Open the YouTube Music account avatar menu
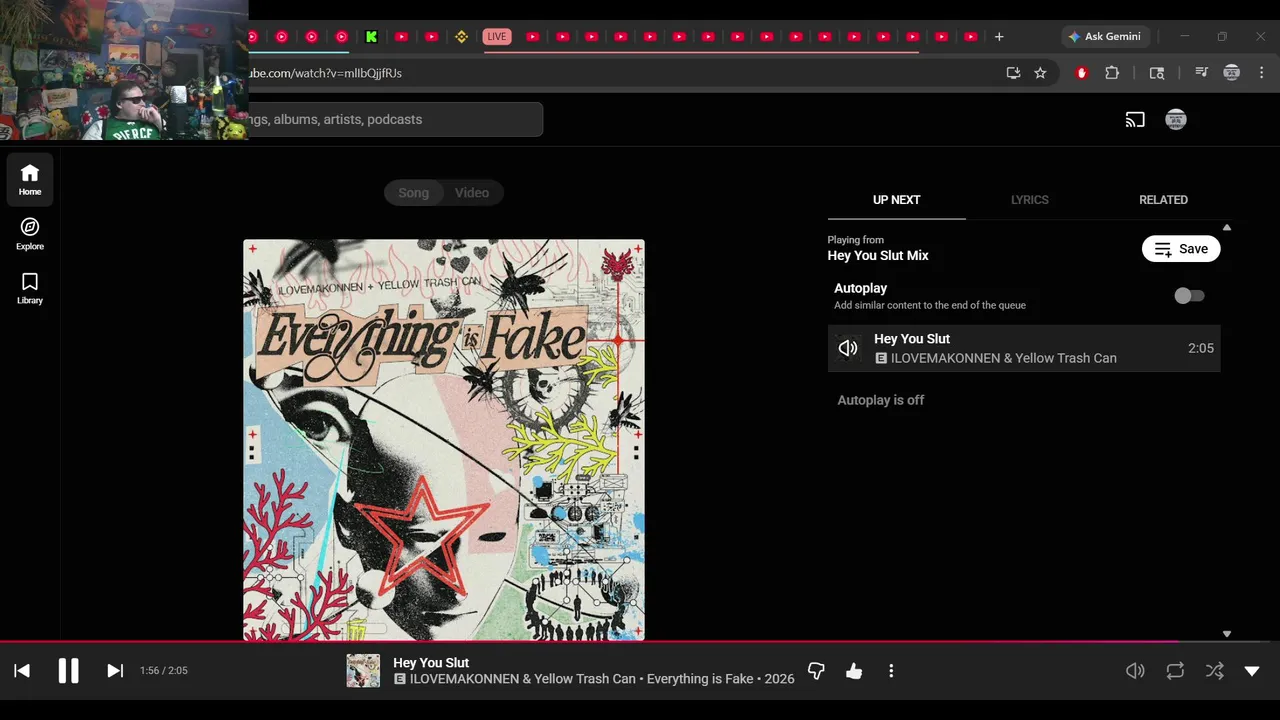The image size is (1280, 720). point(1176,120)
